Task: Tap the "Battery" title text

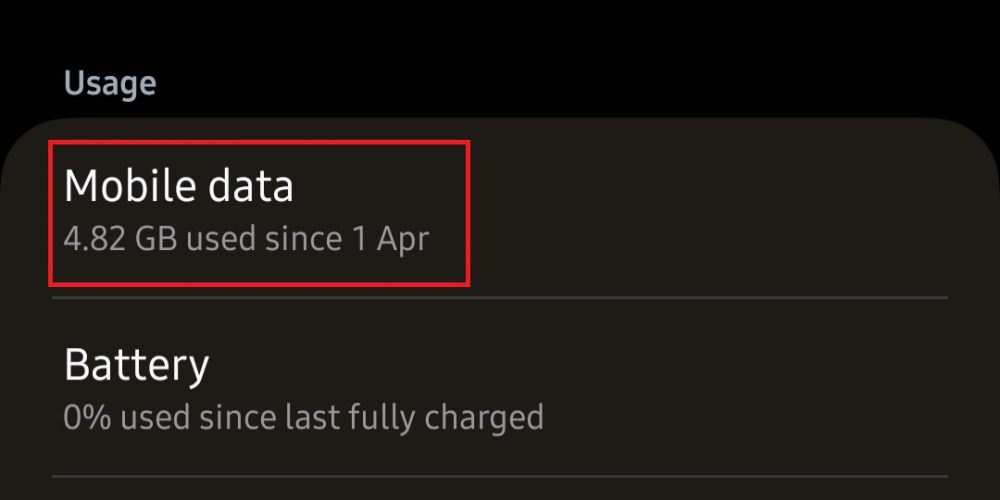Action: coord(136,365)
